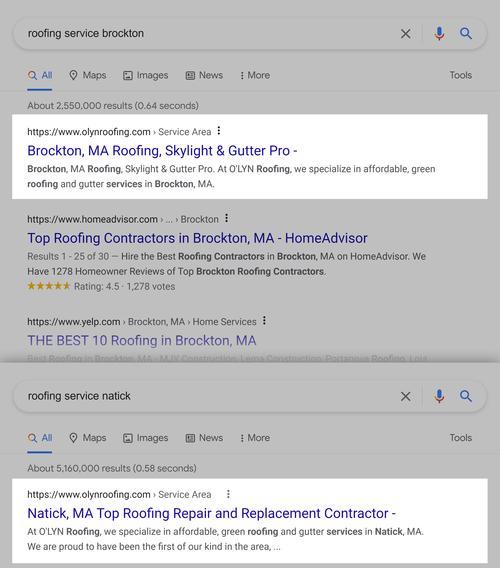Clear the 'roofing service brockton' search text

pos(405,34)
